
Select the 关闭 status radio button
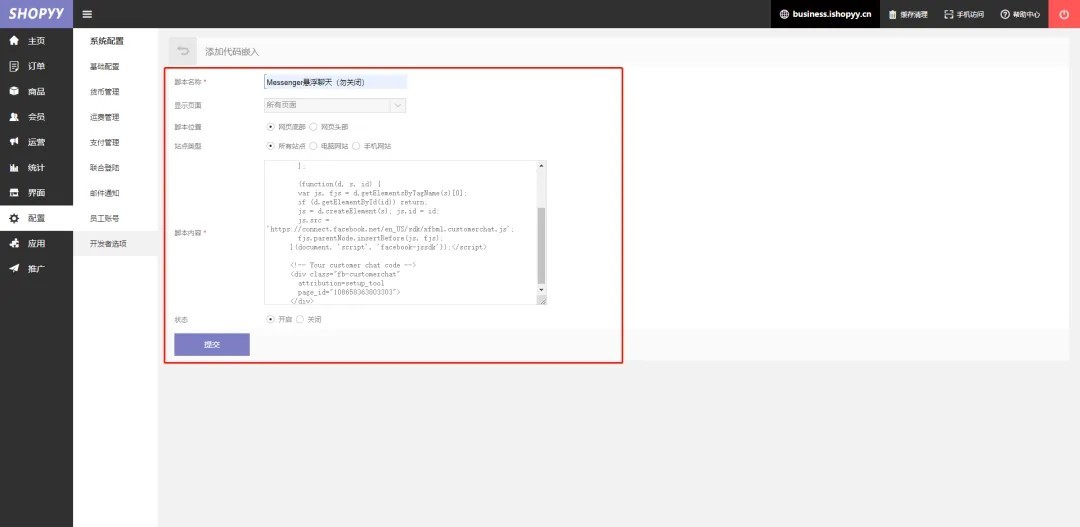pyautogui.click(x=300, y=320)
